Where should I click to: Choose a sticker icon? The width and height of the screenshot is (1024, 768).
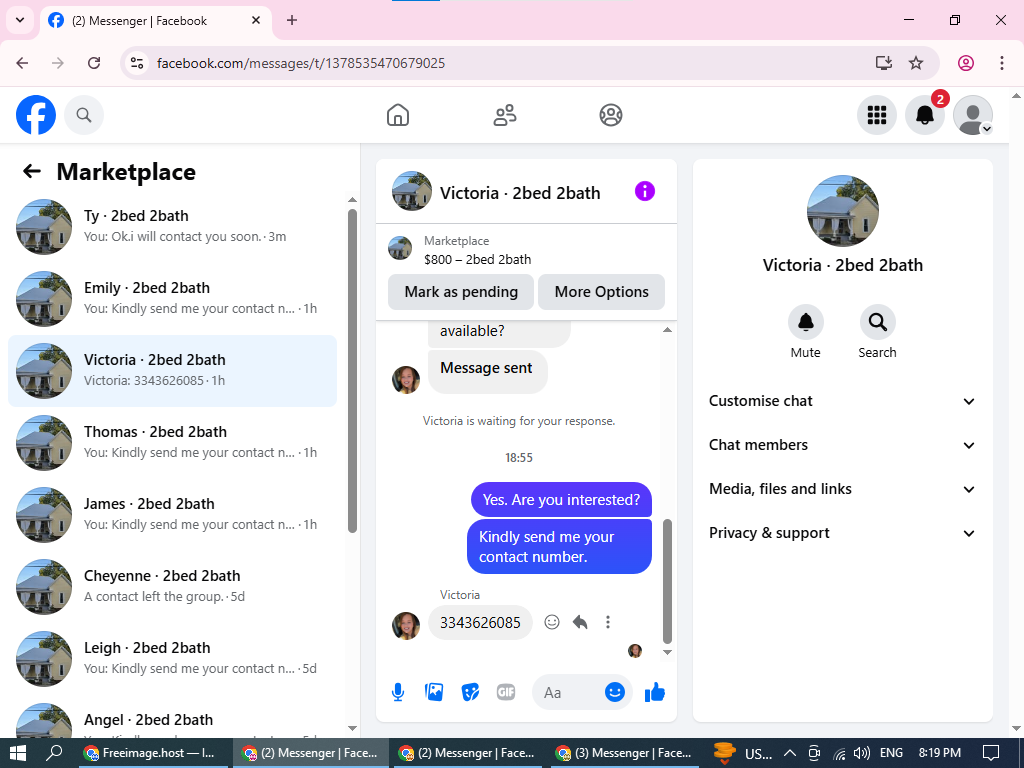470,692
